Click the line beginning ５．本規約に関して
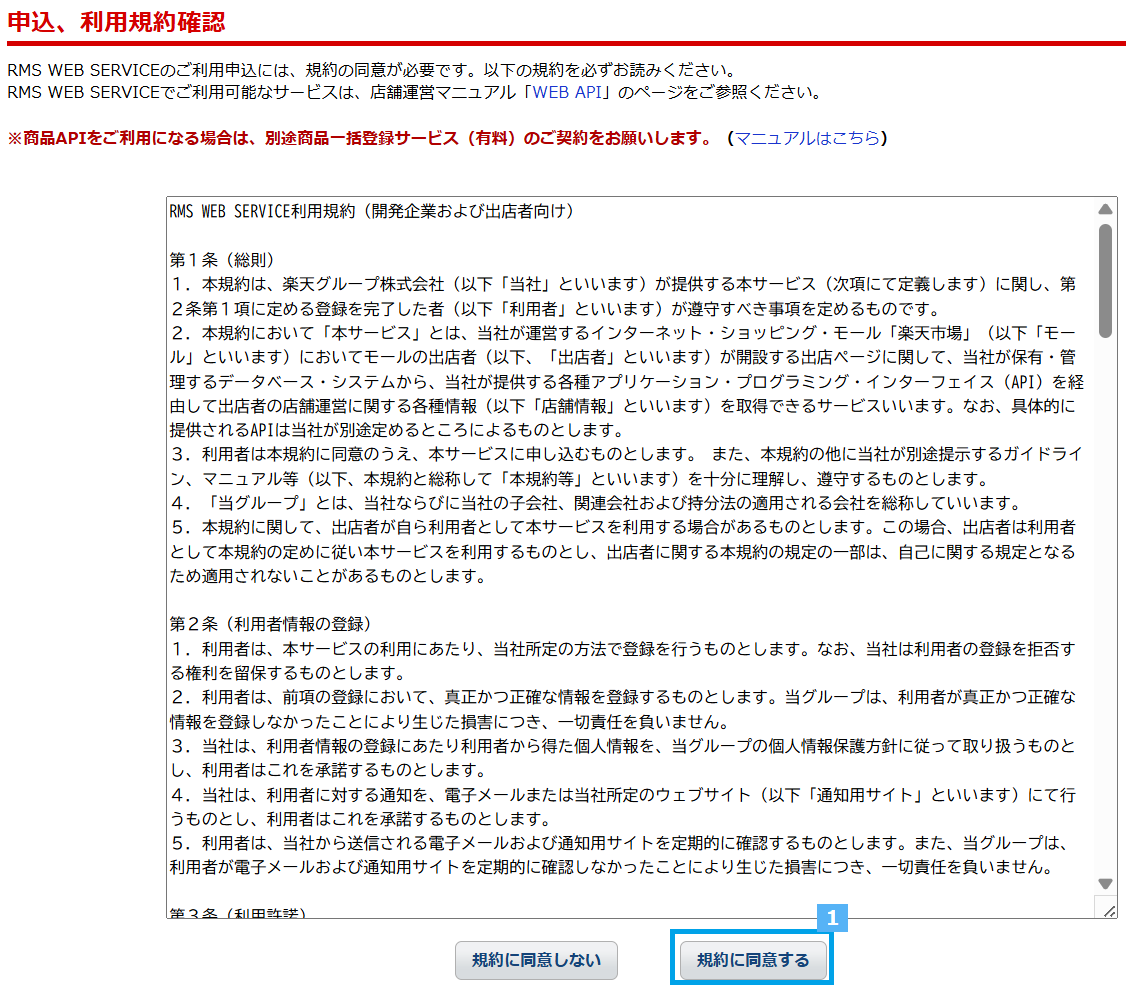Screen dimensions: 1126x987 623,527
